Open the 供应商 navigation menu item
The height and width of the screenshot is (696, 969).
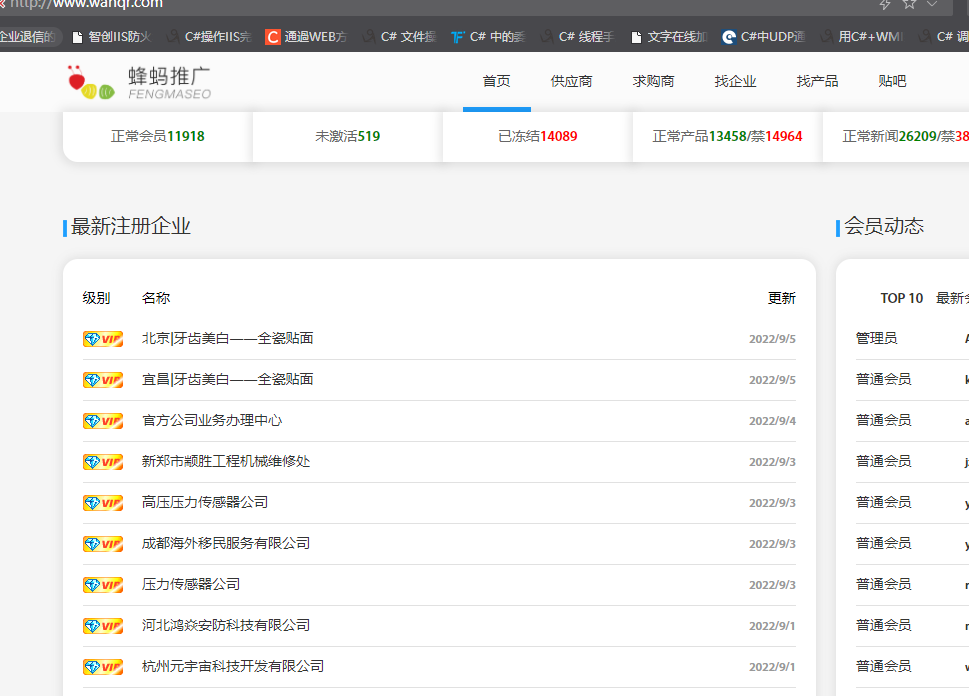click(x=571, y=82)
